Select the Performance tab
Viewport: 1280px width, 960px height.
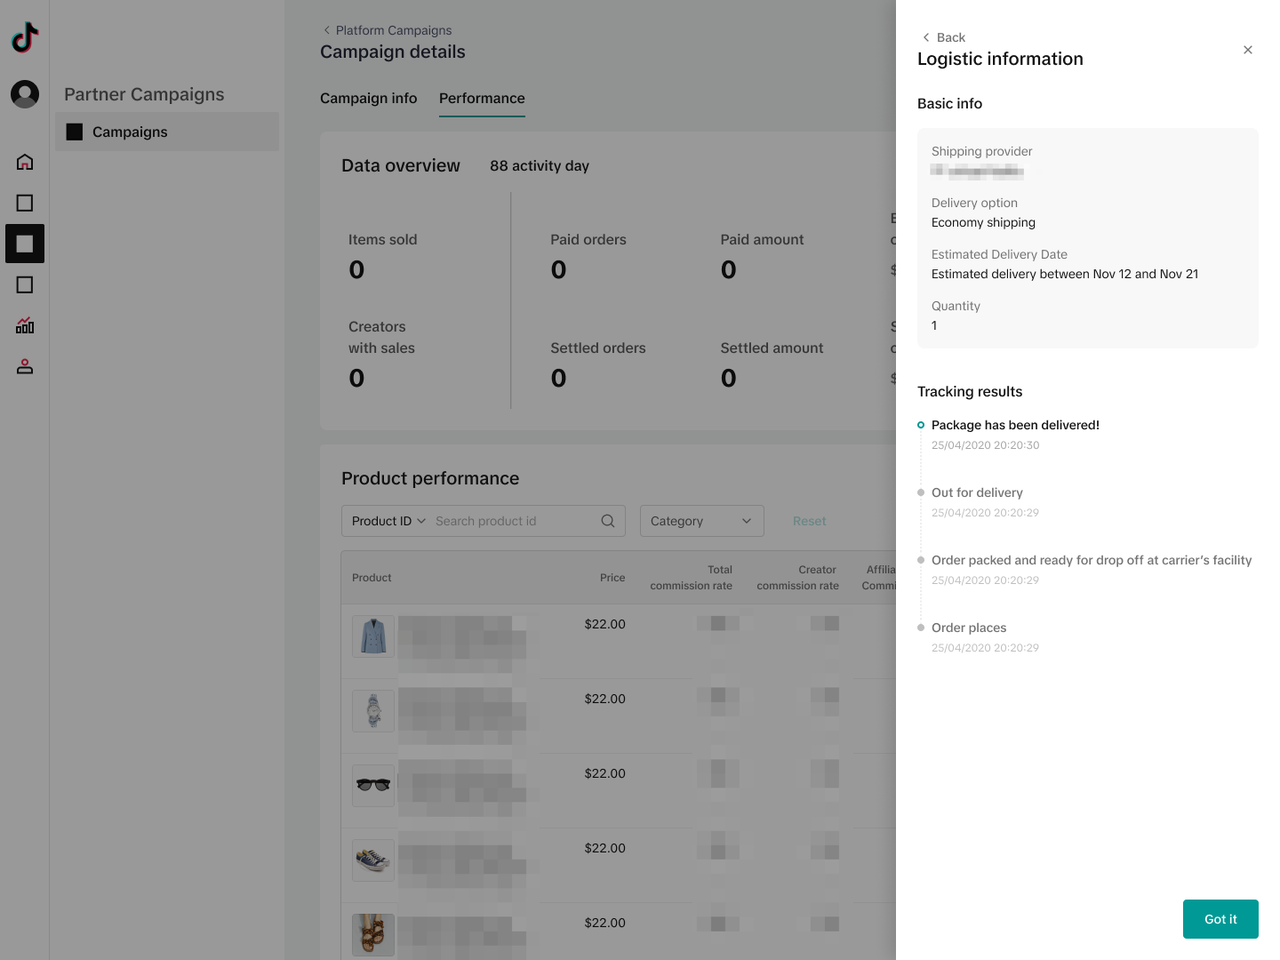[481, 98]
